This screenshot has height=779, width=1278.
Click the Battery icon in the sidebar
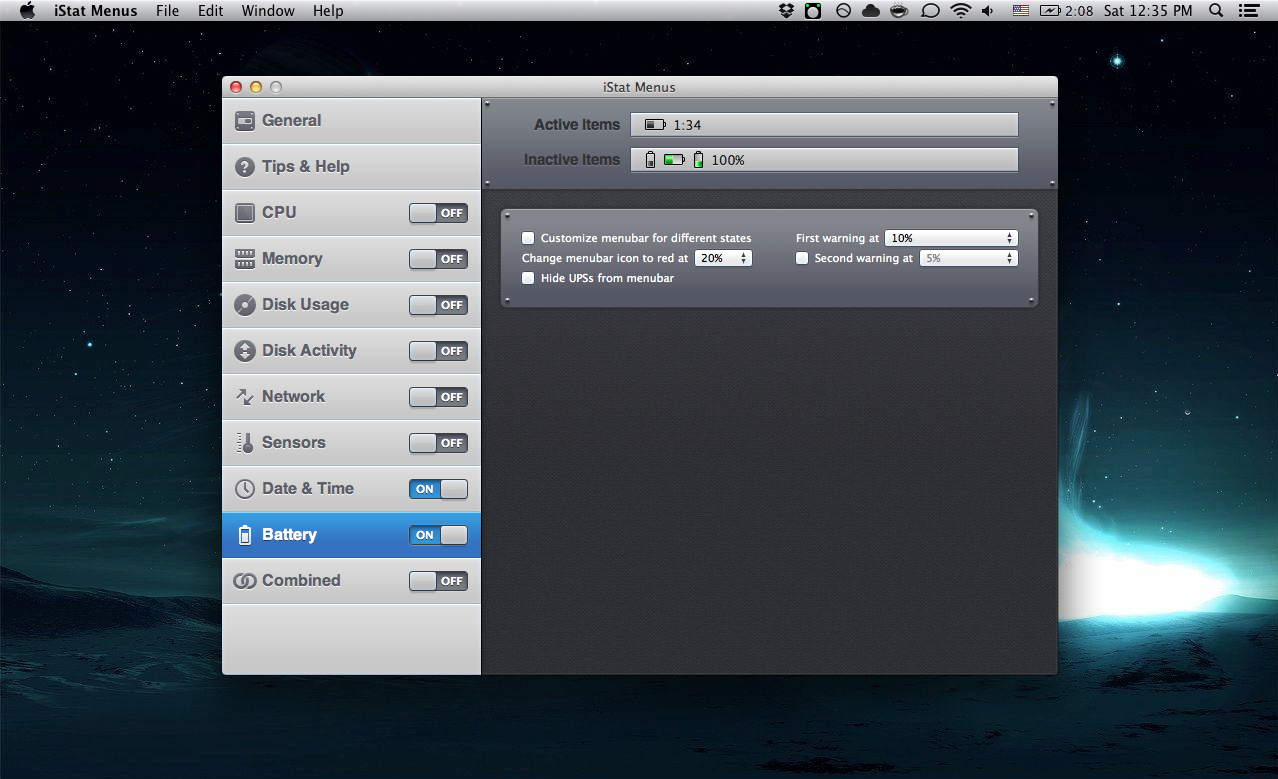[x=245, y=535]
